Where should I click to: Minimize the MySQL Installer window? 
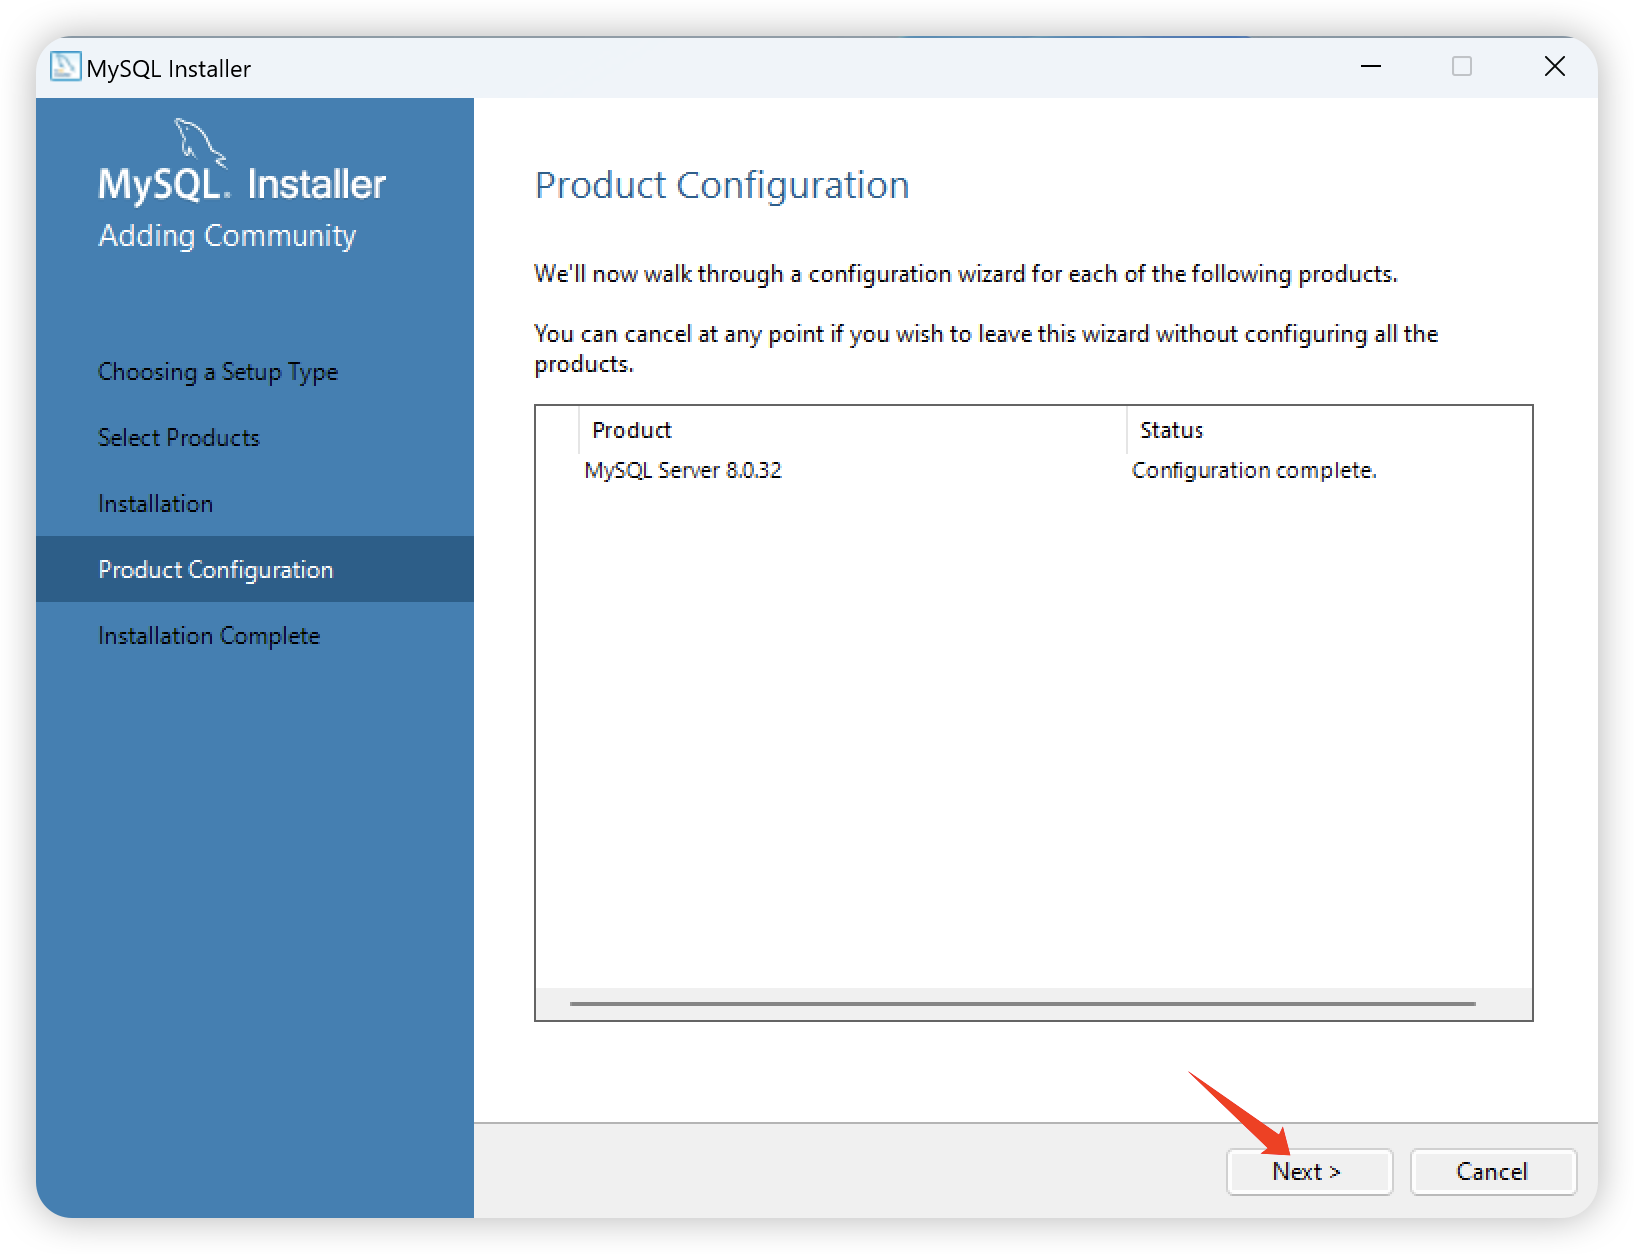(x=1371, y=66)
